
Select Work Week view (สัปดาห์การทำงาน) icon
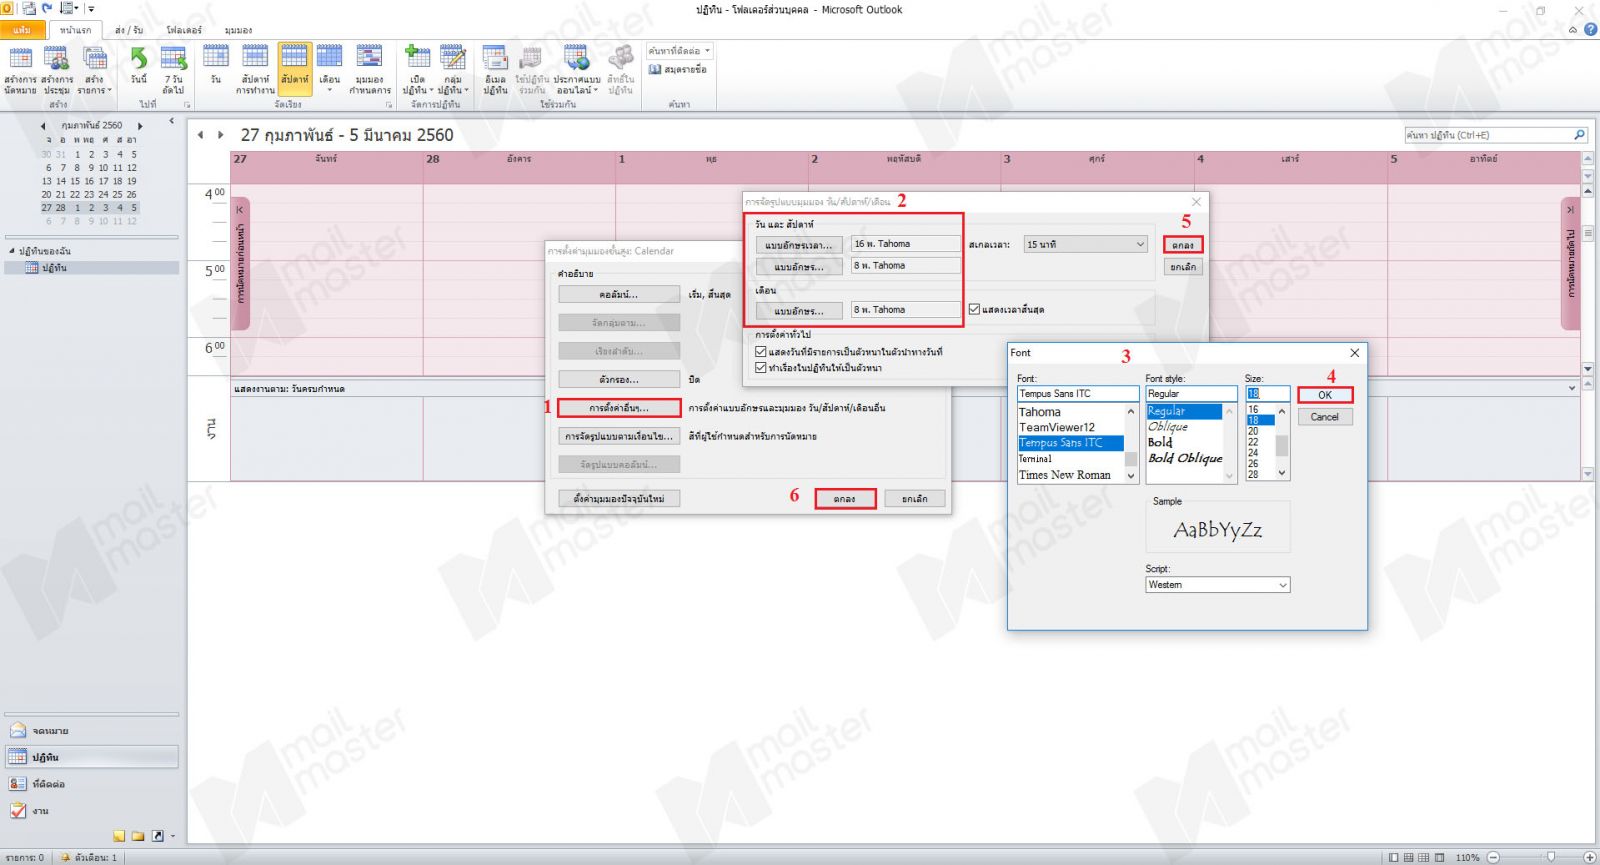coord(255,70)
